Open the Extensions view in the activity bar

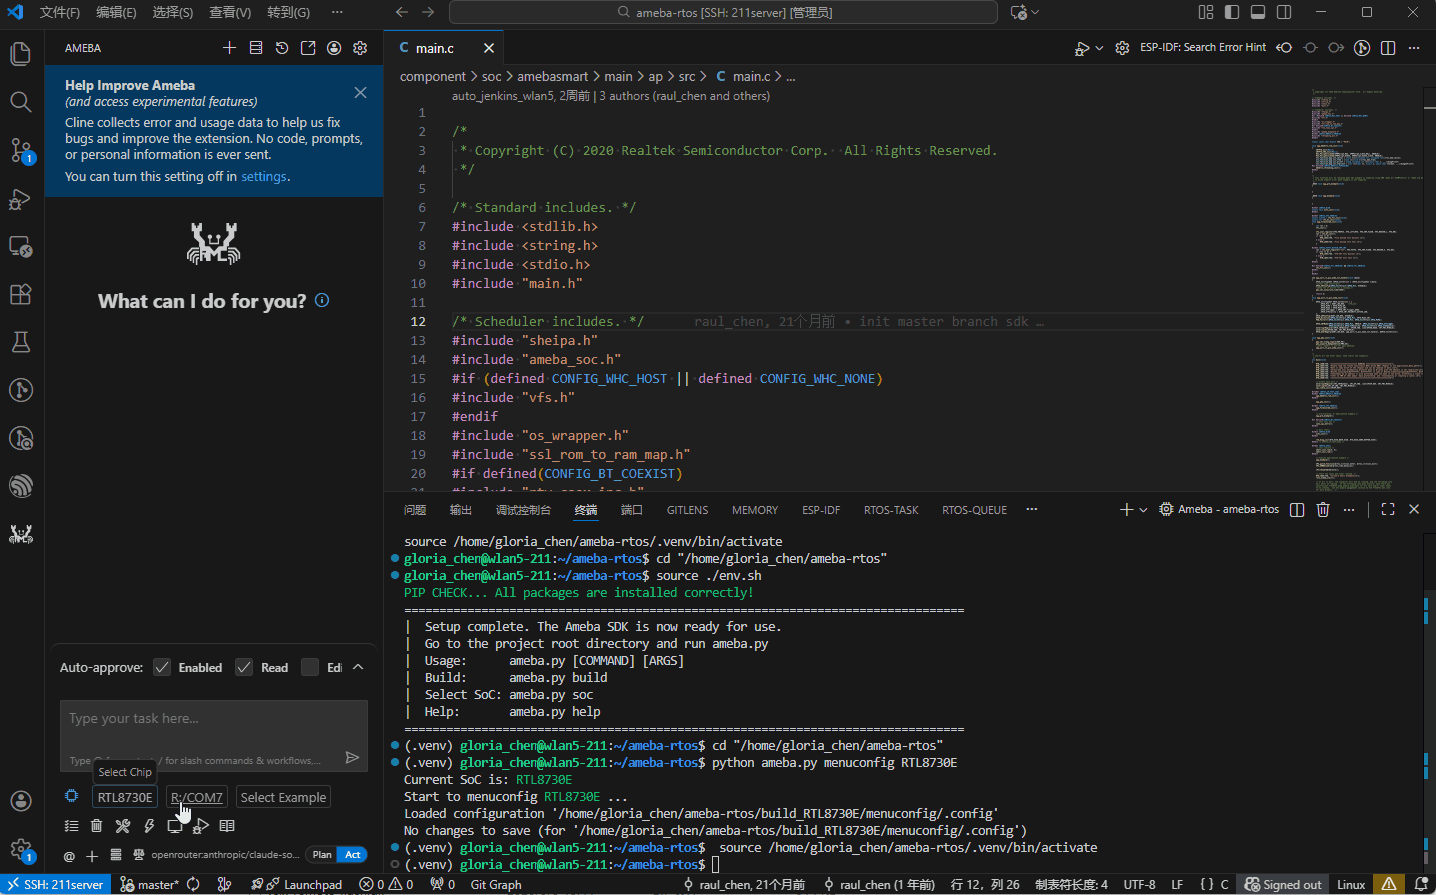21,294
